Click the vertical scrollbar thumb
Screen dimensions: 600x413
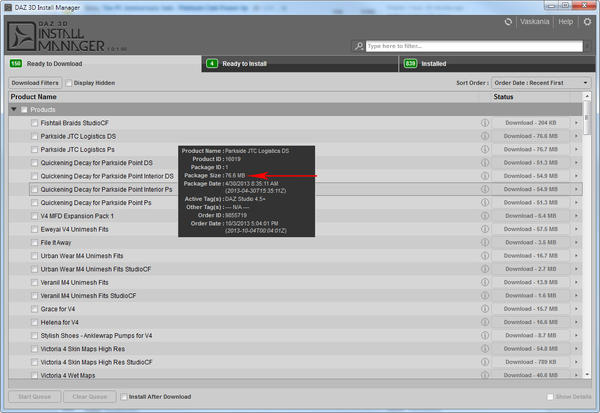pos(587,118)
